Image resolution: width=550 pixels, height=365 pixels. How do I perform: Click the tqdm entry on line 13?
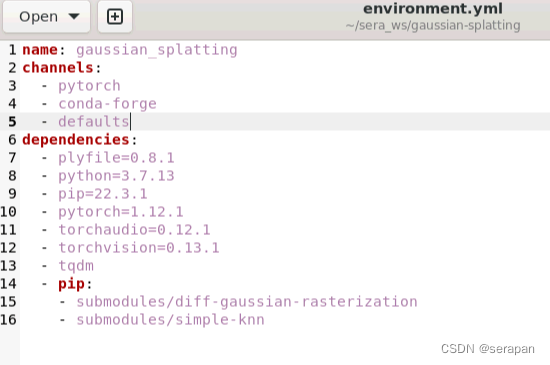(76, 266)
